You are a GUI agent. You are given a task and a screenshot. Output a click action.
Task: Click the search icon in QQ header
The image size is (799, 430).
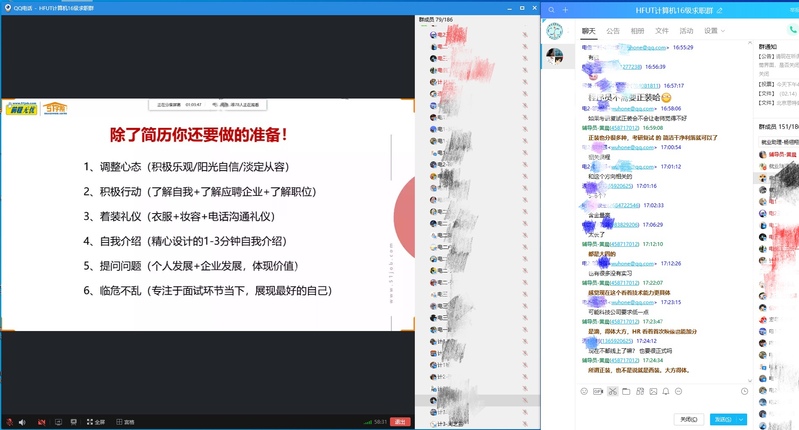click(552, 9)
